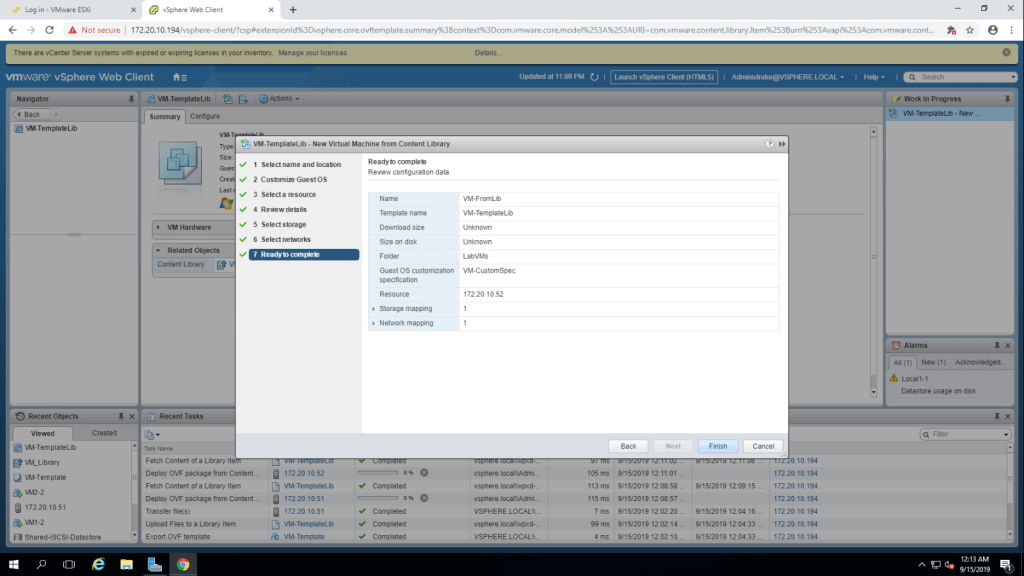Open Windows Start menu
The width and height of the screenshot is (1024, 576).
[14, 563]
